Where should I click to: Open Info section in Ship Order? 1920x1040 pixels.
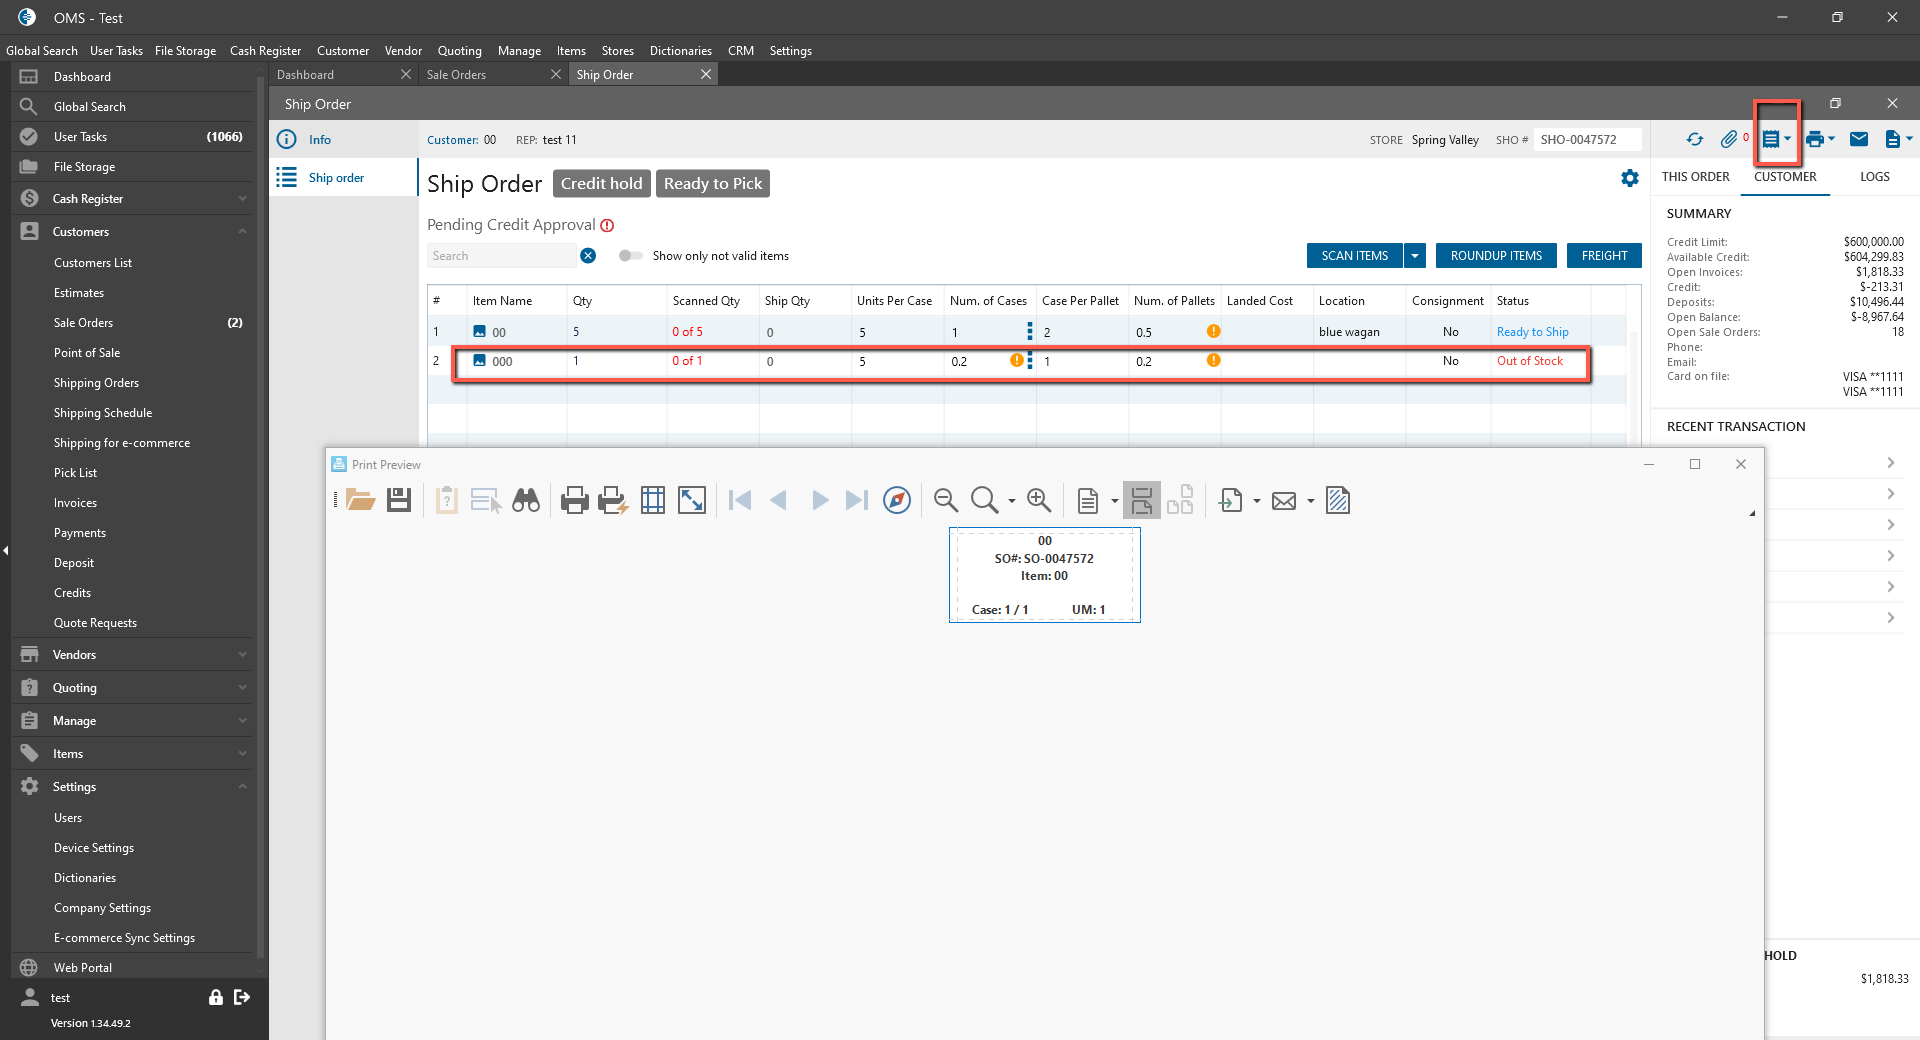point(319,140)
